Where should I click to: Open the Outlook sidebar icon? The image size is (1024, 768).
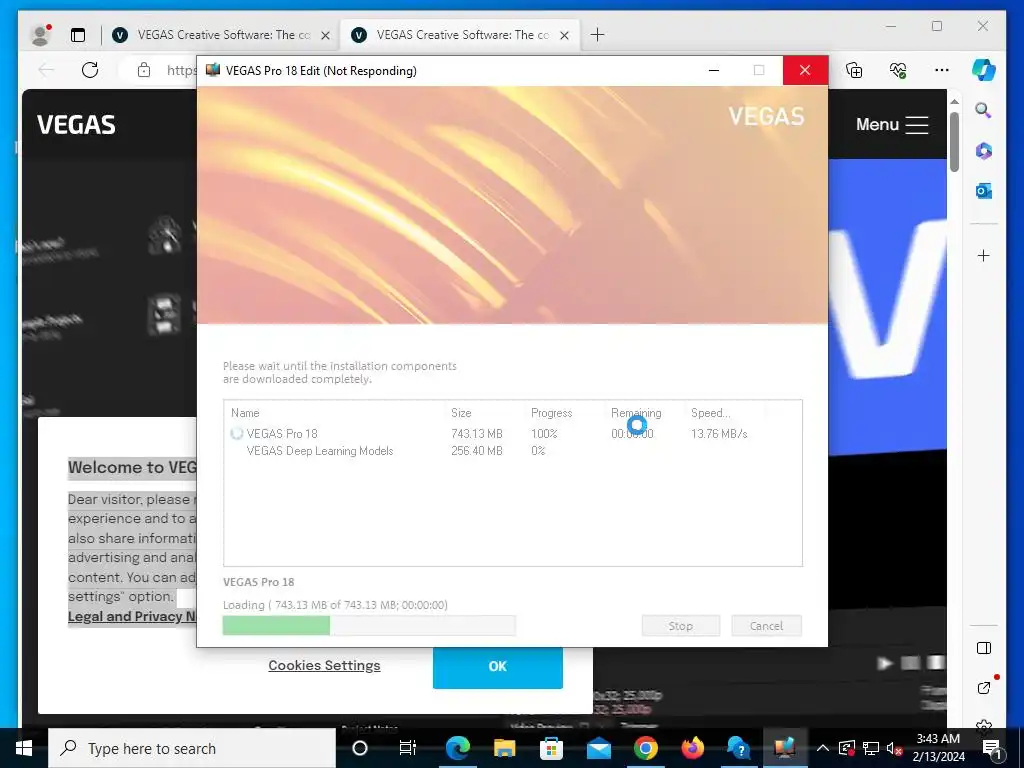pyautogui.click(x=984, y=191)
